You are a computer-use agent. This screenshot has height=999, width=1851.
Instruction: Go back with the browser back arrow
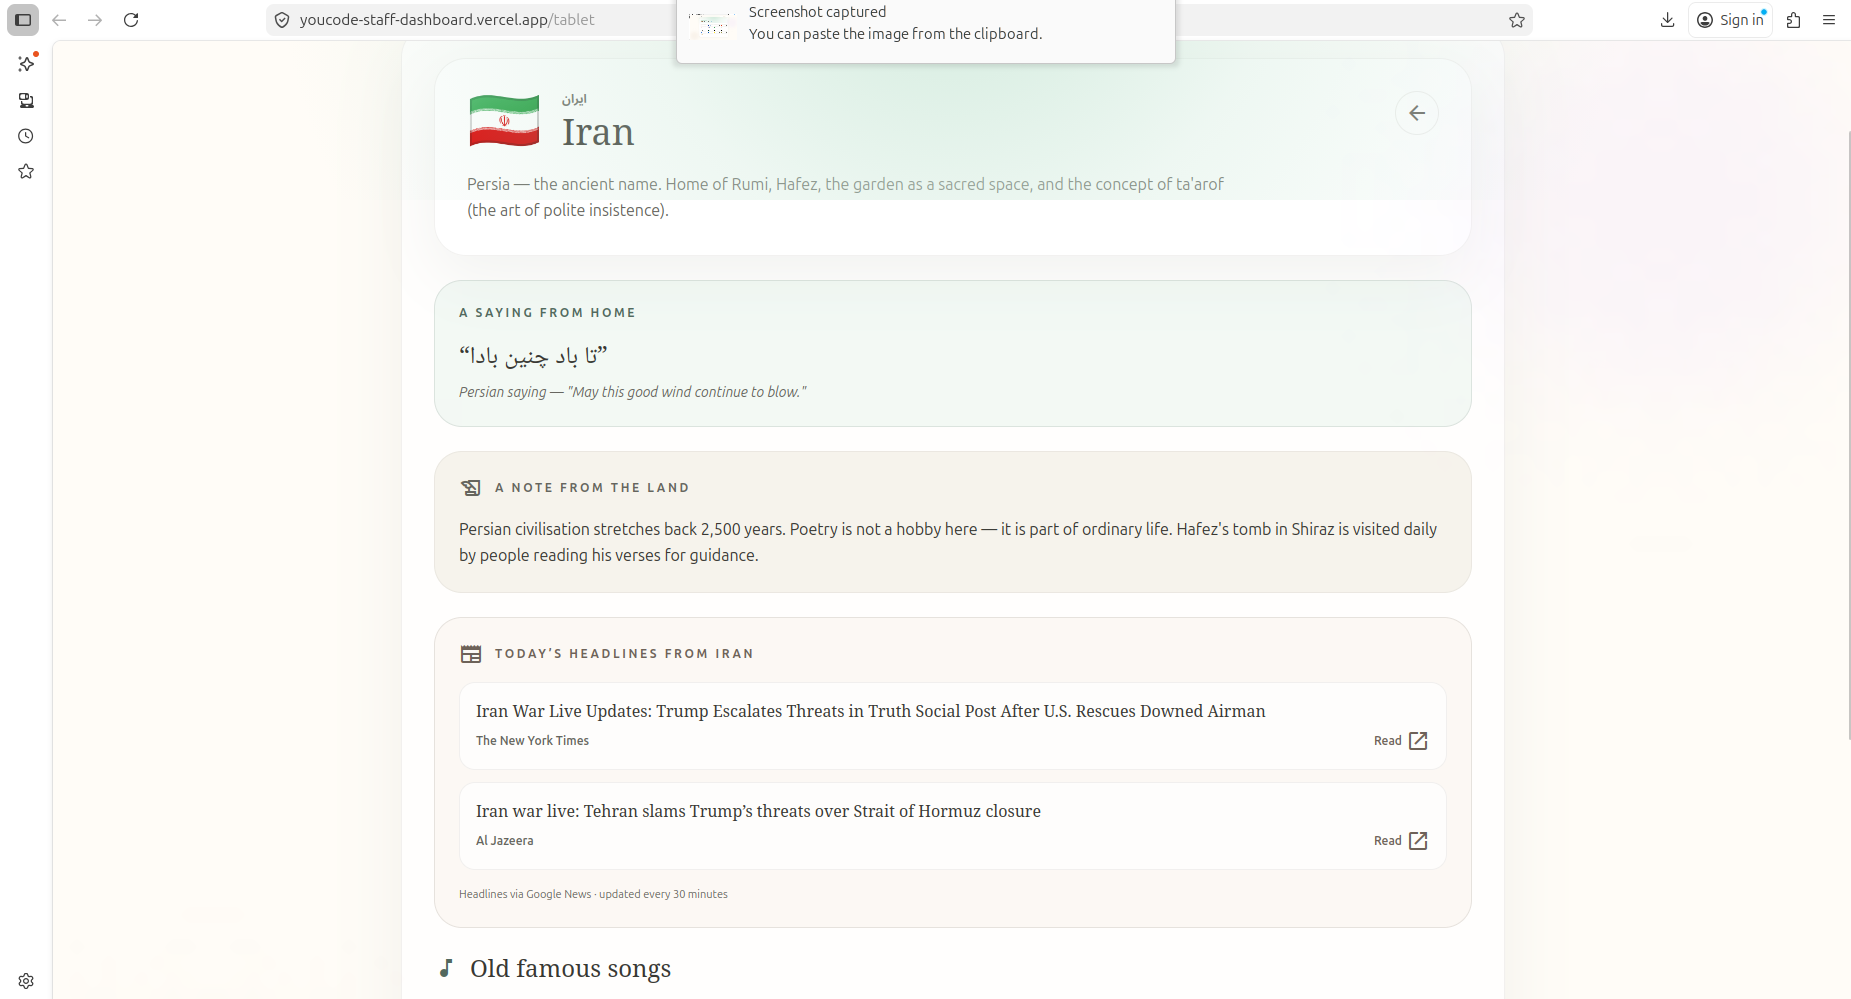click(x=59, y=20)
